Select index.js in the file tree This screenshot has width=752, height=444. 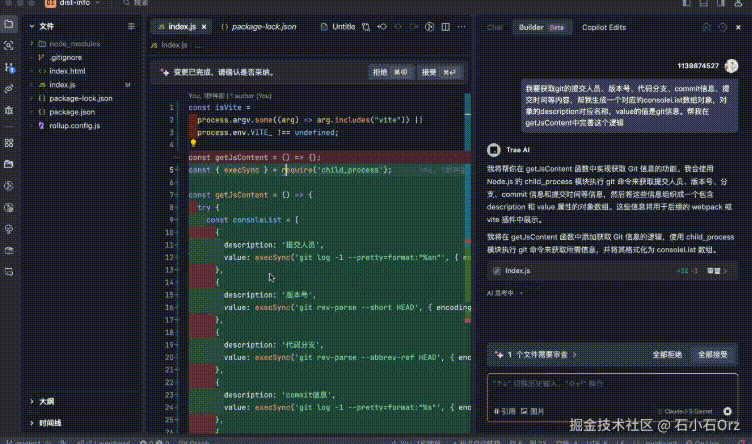click(x=62, y=85)
